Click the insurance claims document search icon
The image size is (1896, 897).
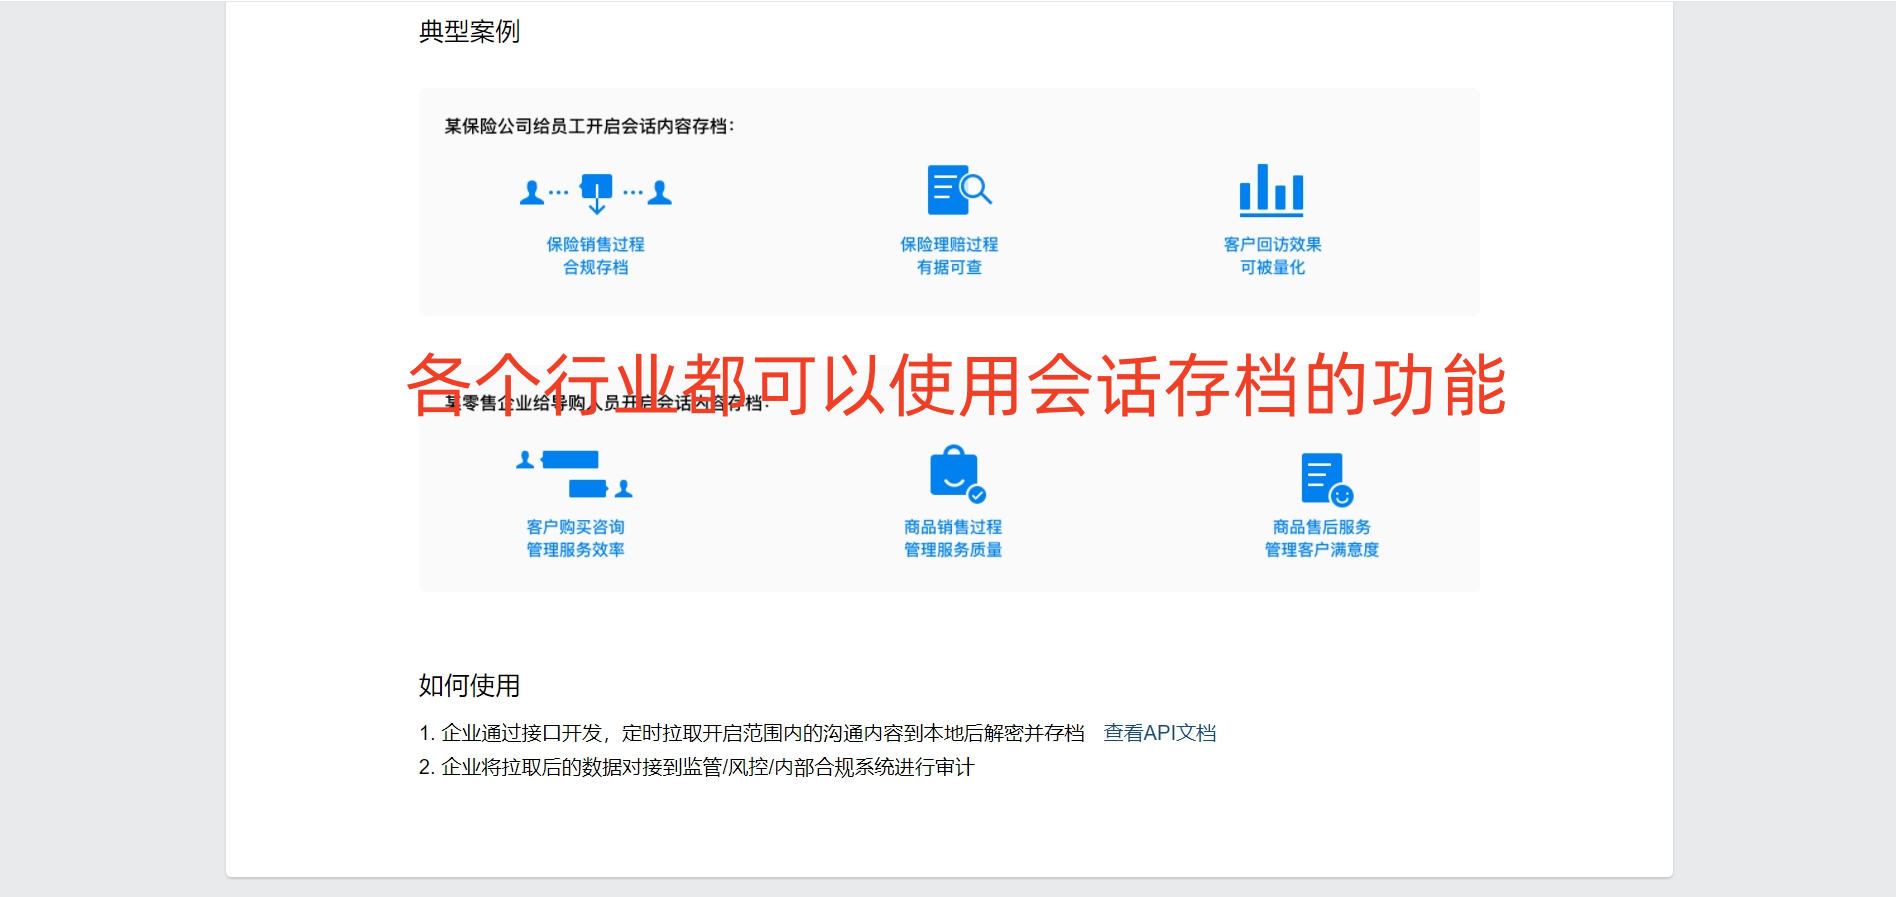coord(959,190)
